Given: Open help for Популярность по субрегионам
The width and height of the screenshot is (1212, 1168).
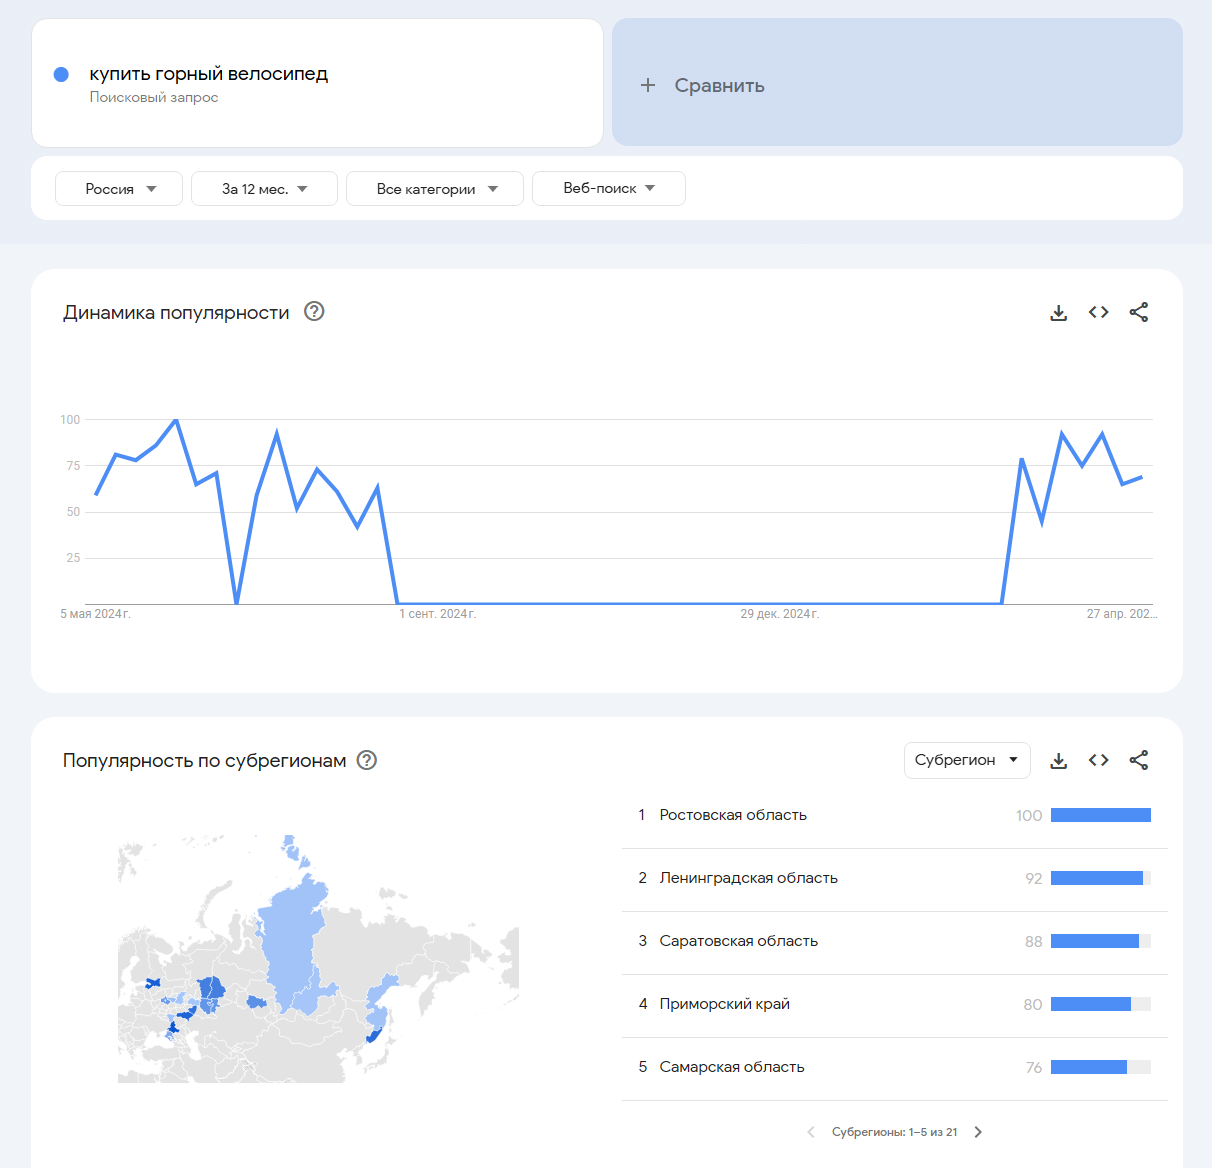Looking at the screenshot, I should [367, 760].
